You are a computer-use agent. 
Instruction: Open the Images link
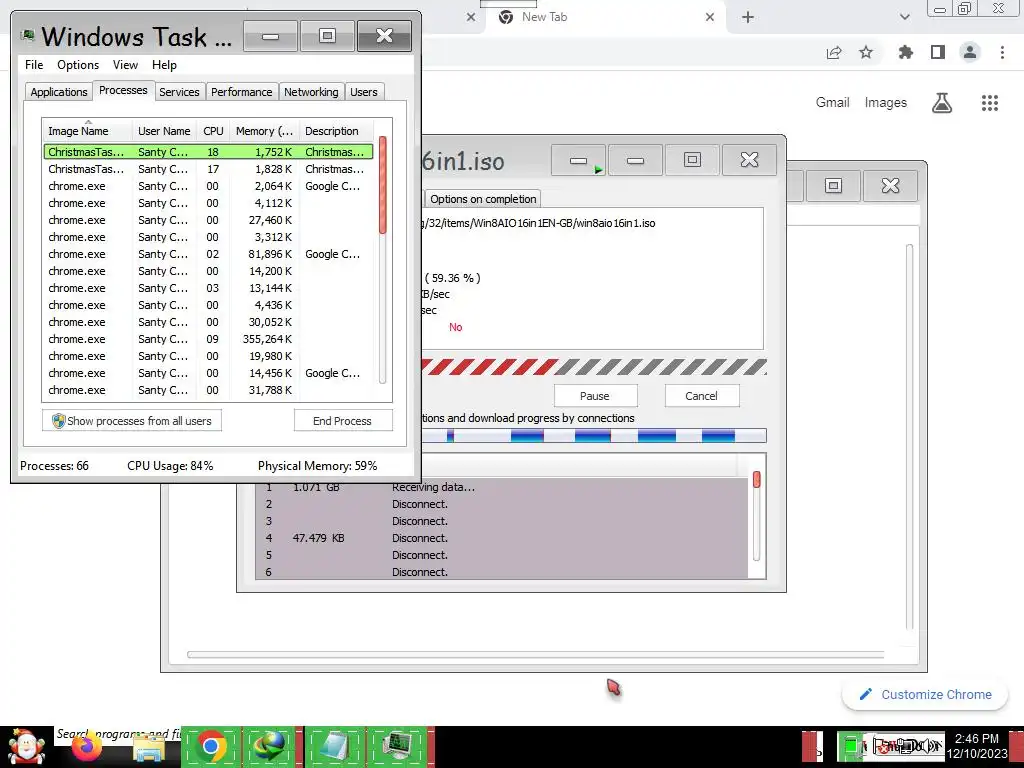coord(886,103)
